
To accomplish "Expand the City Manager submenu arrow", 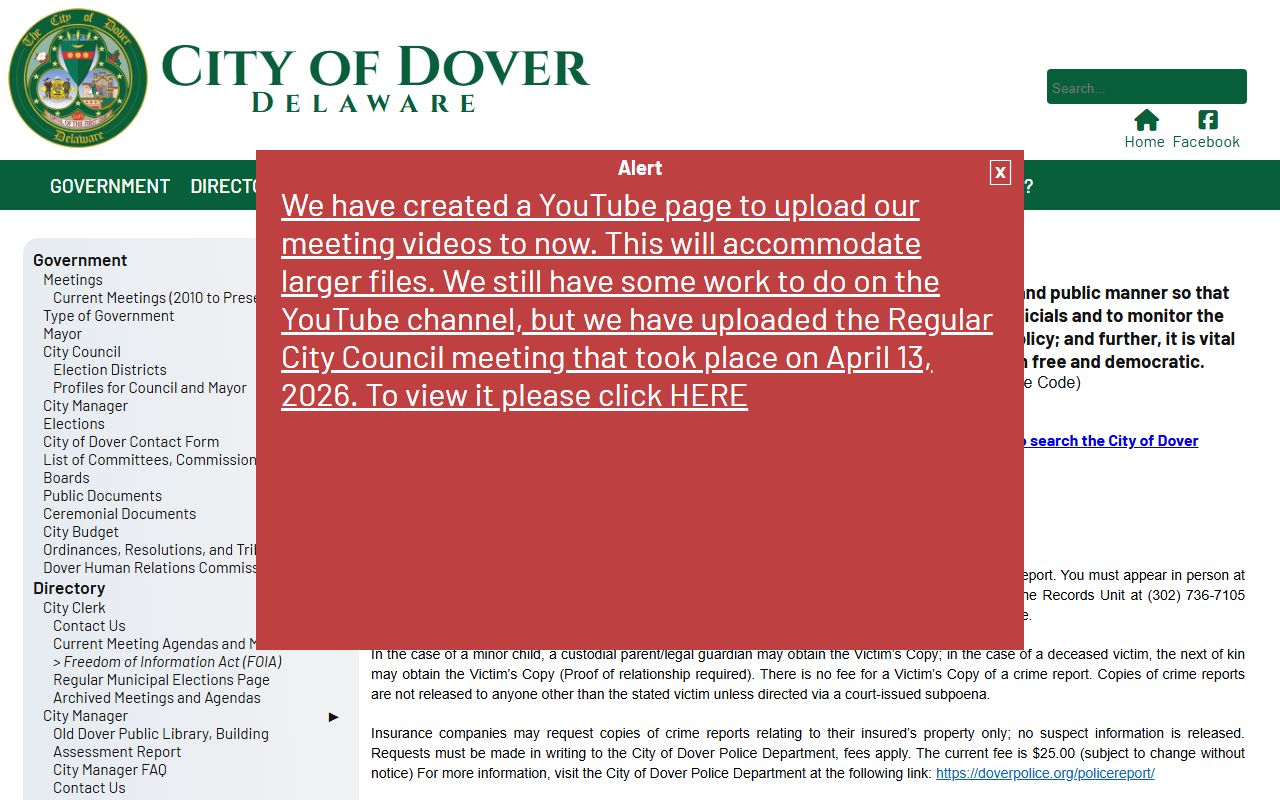I will tap(334, 716).
